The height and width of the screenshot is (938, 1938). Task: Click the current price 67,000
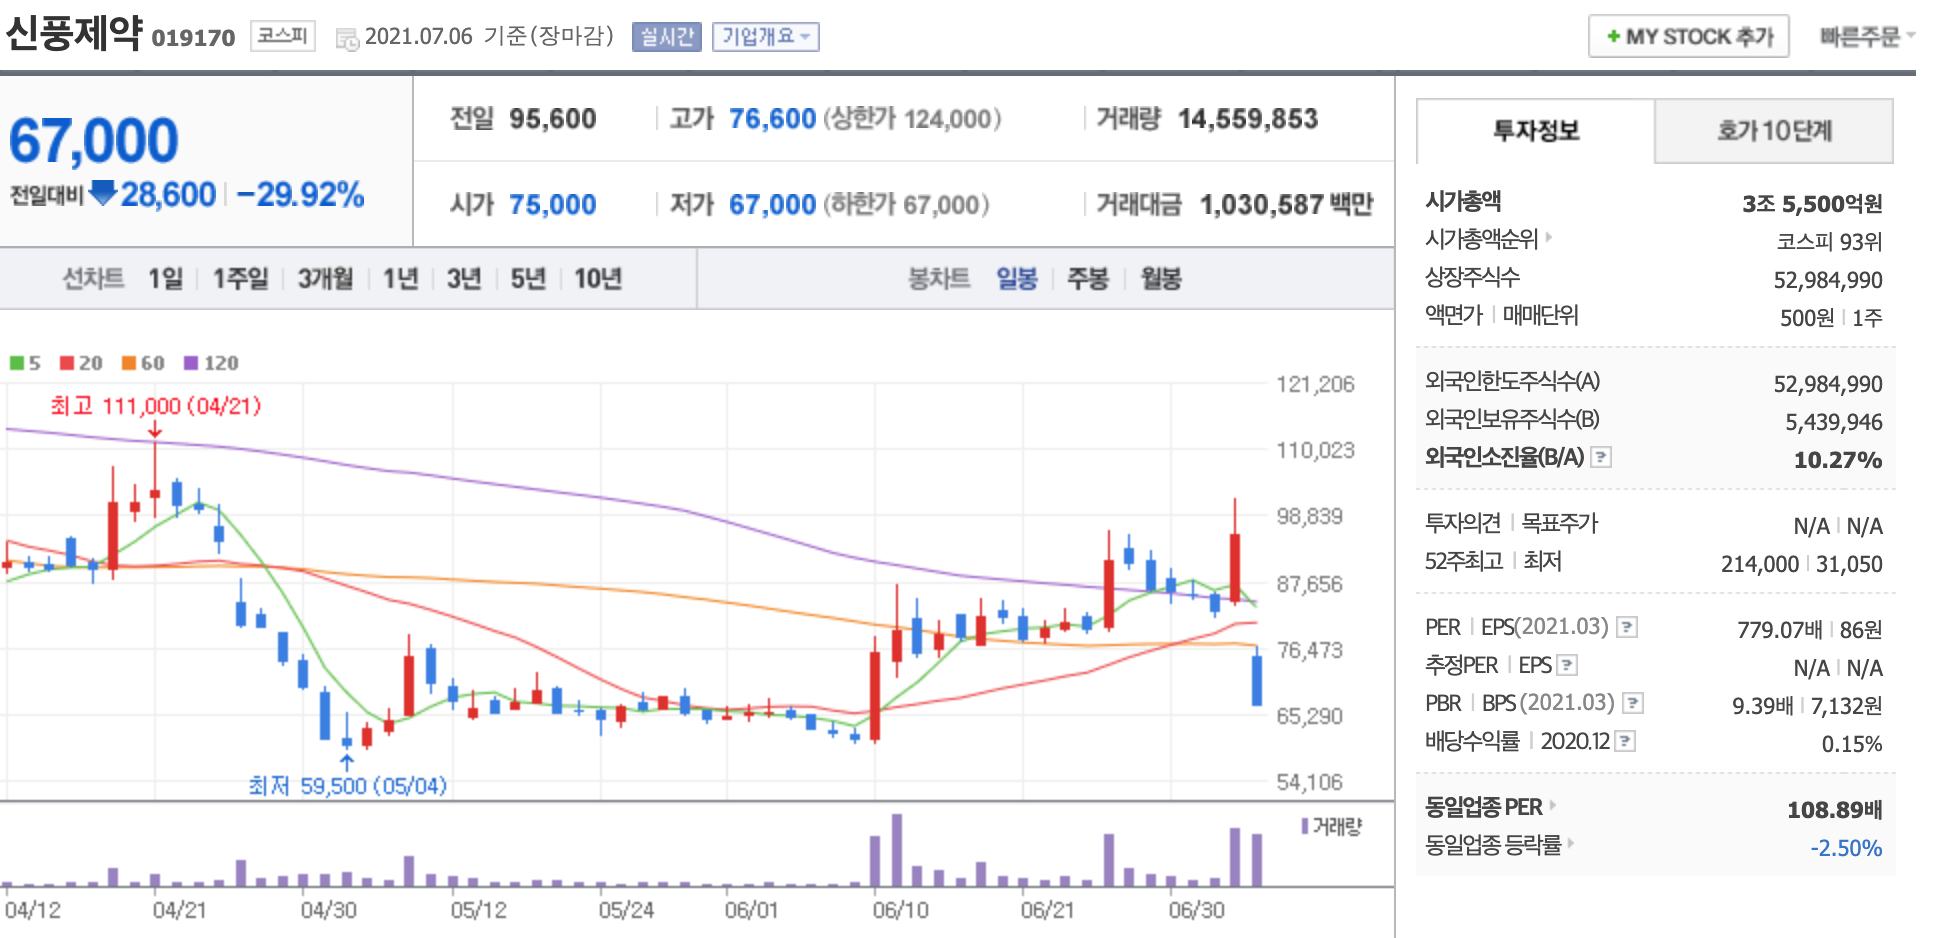tap(93, 140)
